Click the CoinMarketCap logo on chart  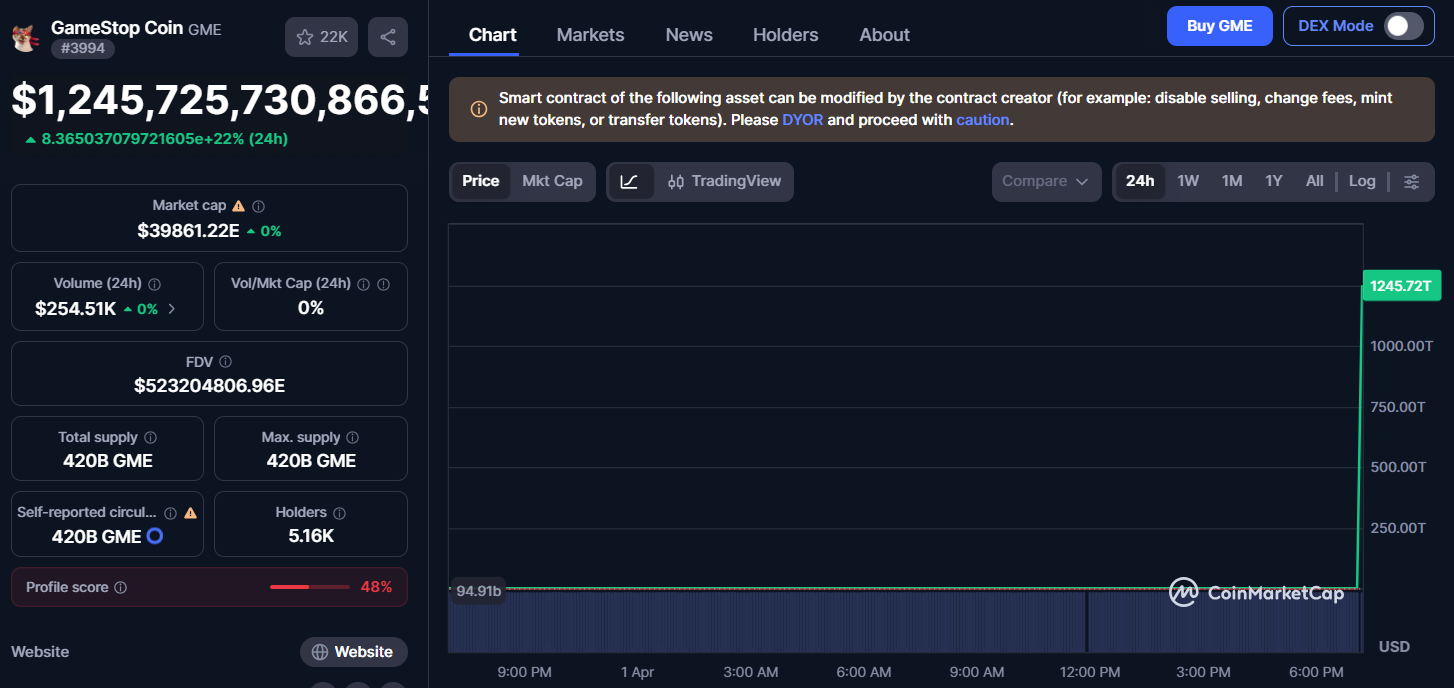coord(1257,593)
